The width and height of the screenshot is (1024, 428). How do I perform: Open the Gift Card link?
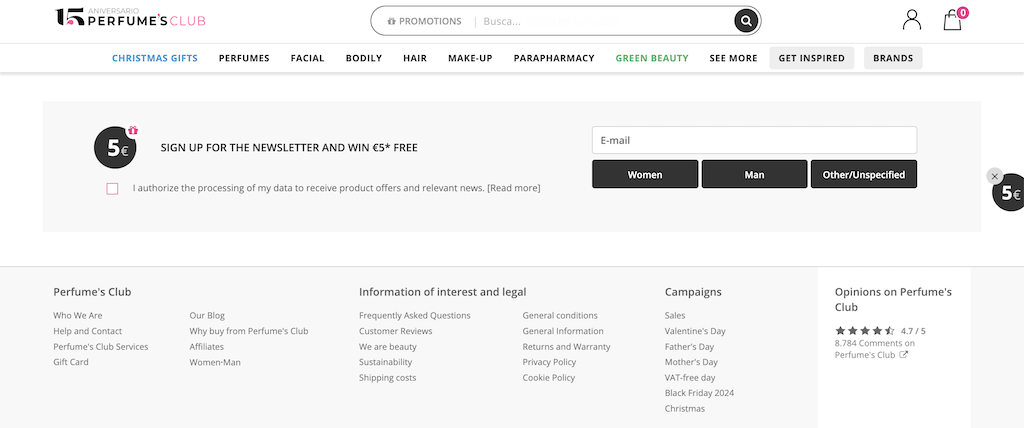(71, 362)
